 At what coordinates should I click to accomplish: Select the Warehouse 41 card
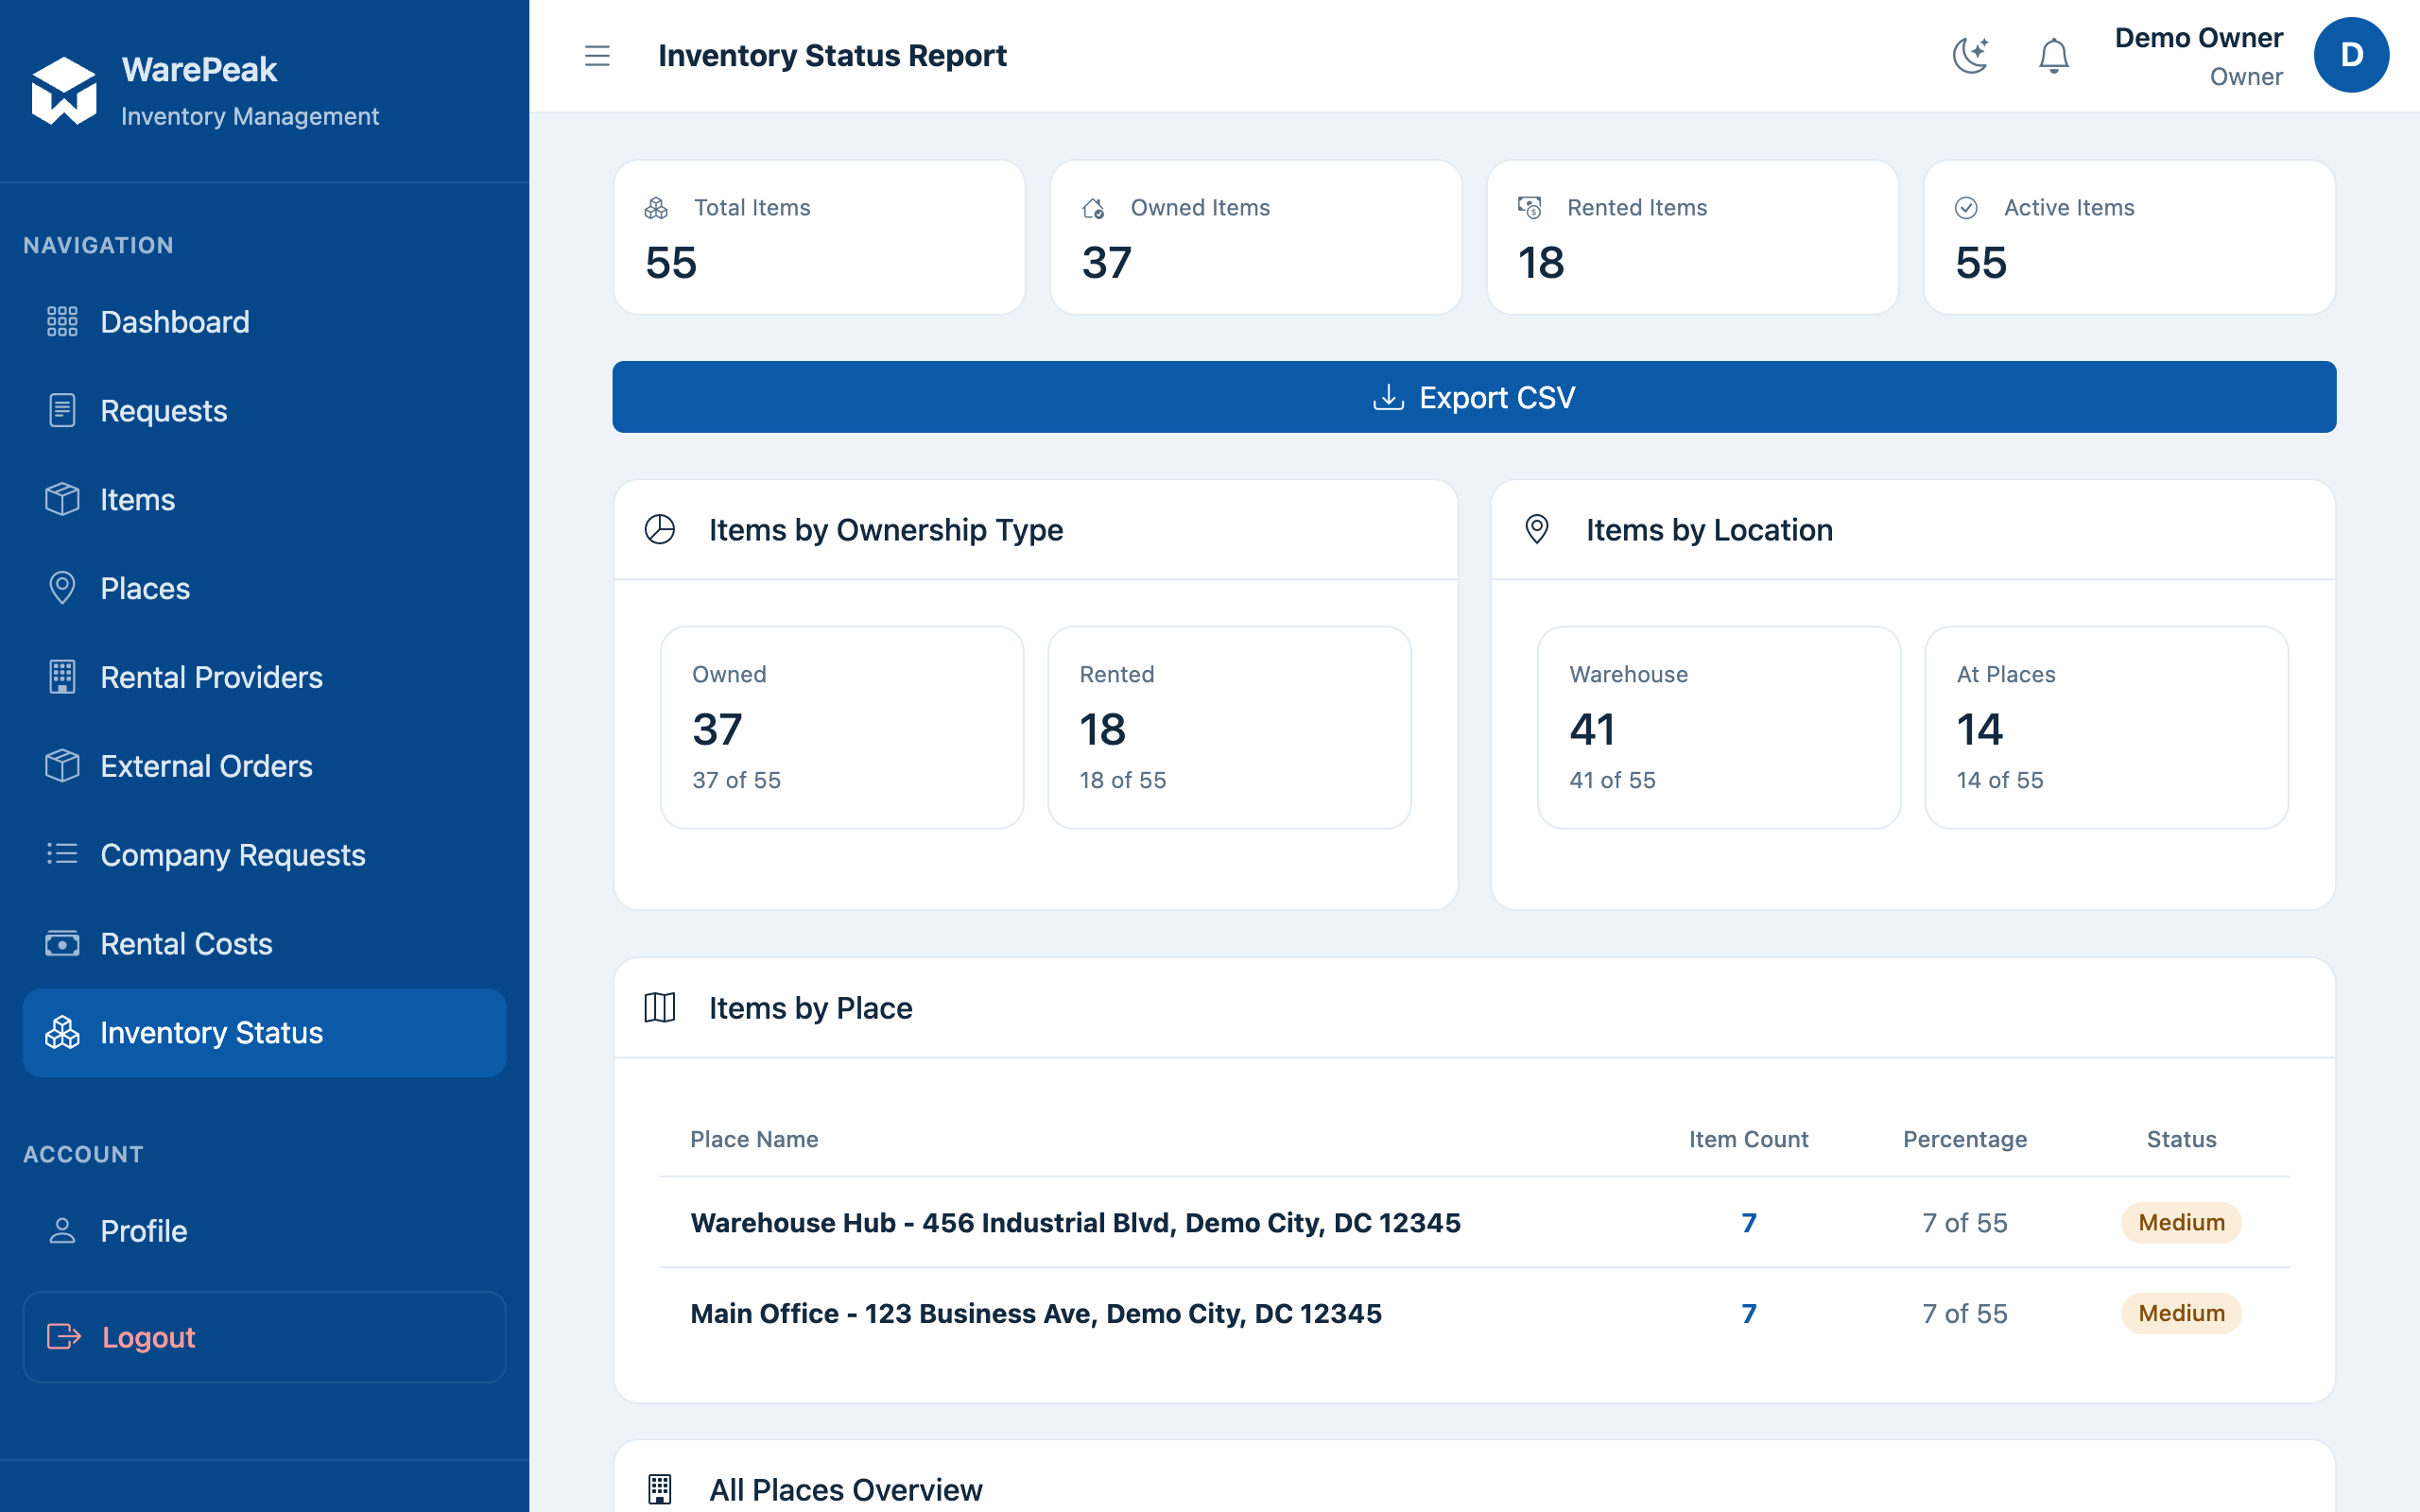[1719, 728]
